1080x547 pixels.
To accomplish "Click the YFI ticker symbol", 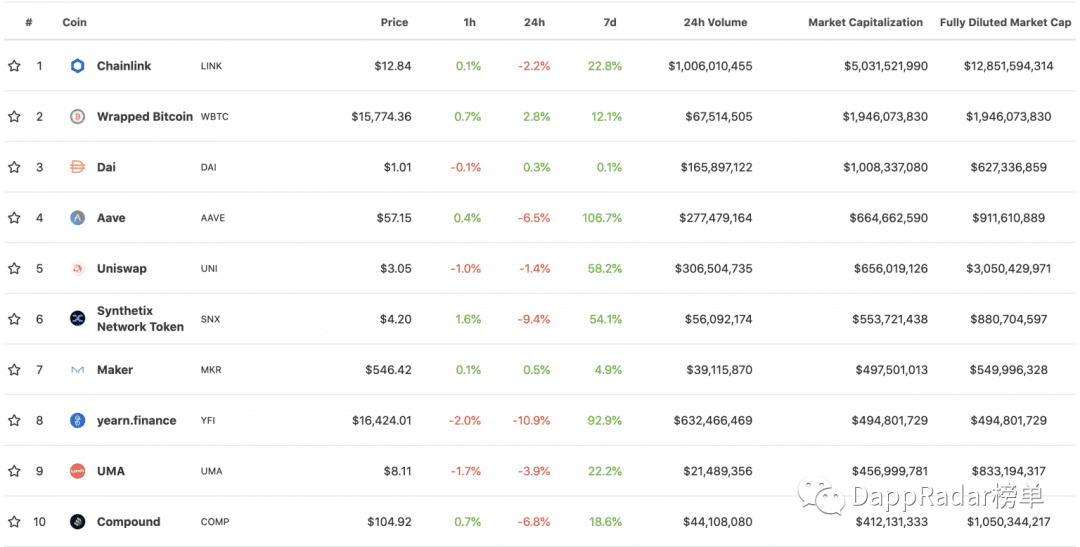I will (208, 420).
